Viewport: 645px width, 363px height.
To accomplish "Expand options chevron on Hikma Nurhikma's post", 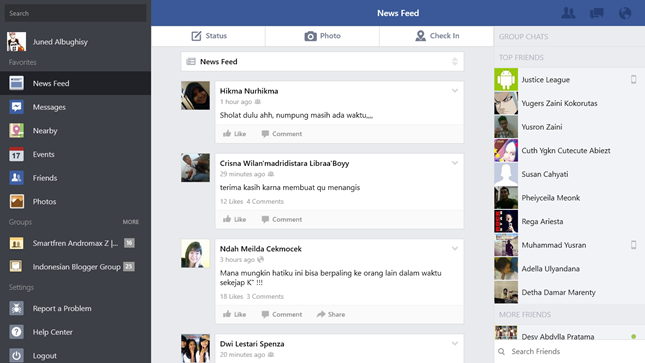I will (455, 91).
